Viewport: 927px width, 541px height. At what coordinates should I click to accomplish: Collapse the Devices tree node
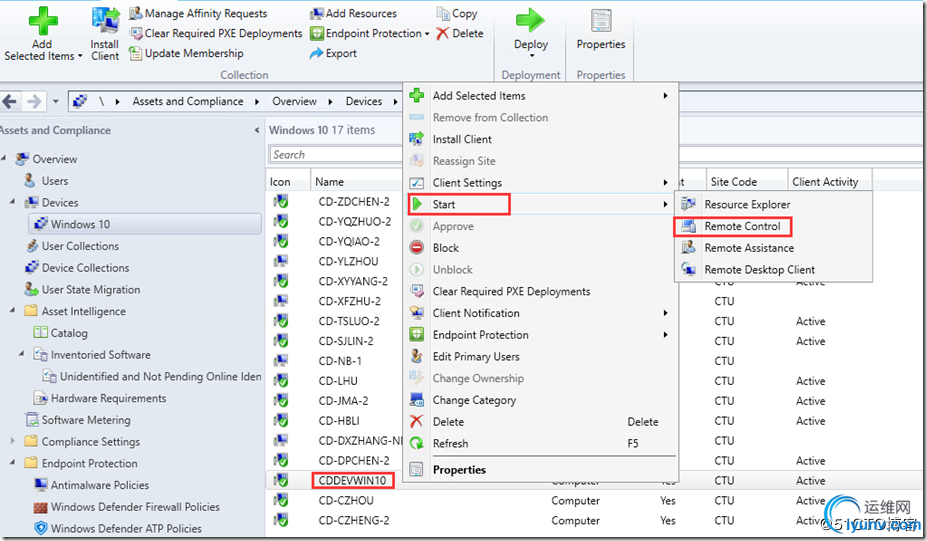pos(12,202)
